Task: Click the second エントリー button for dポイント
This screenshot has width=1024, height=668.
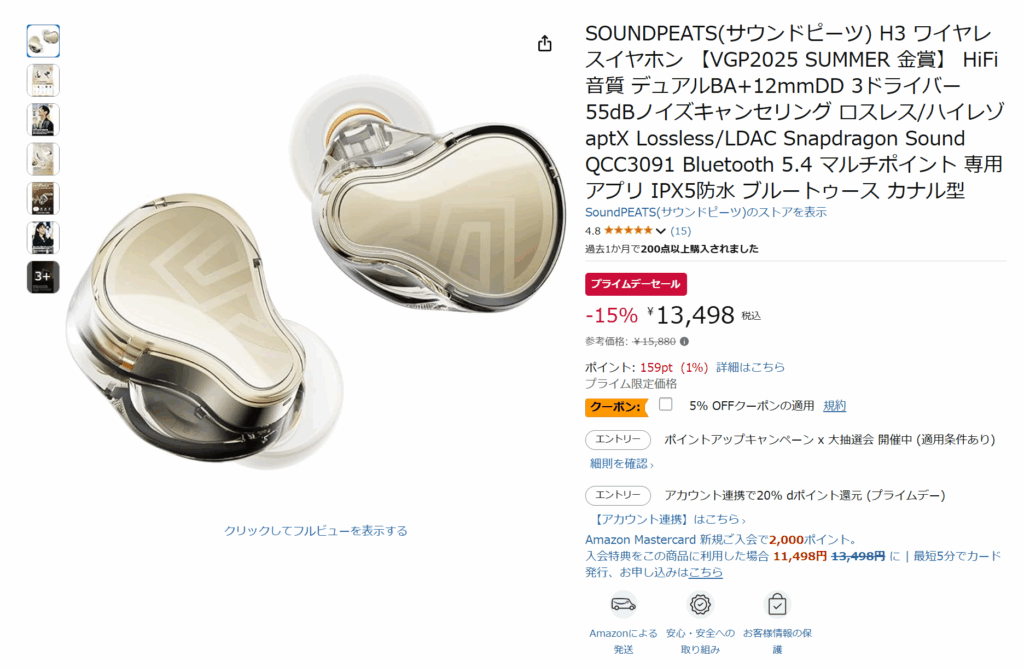Action: [618, 495]
